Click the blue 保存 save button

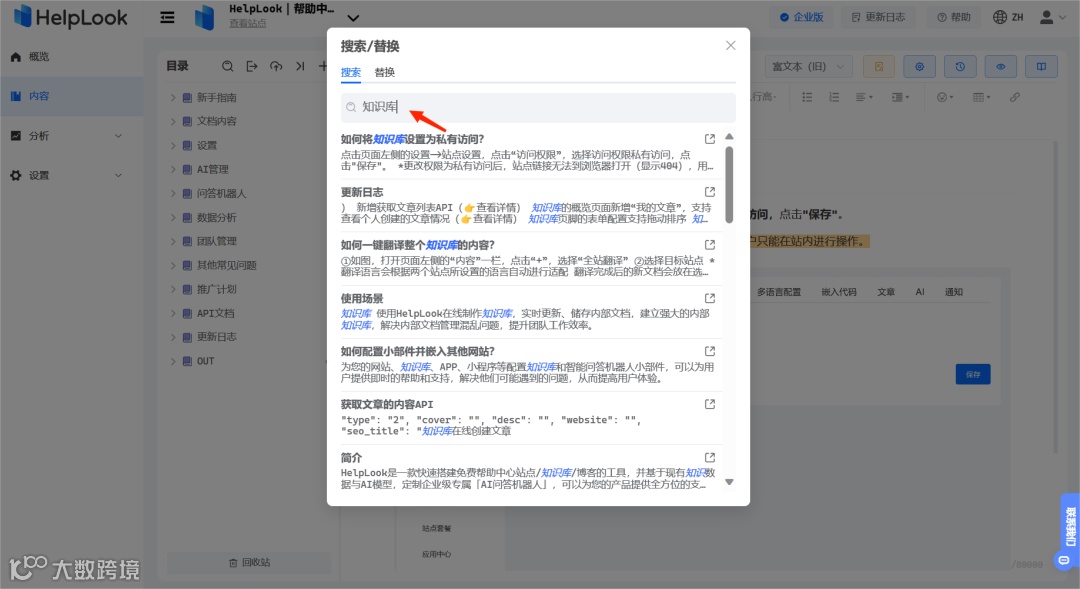tap(972, 372)
